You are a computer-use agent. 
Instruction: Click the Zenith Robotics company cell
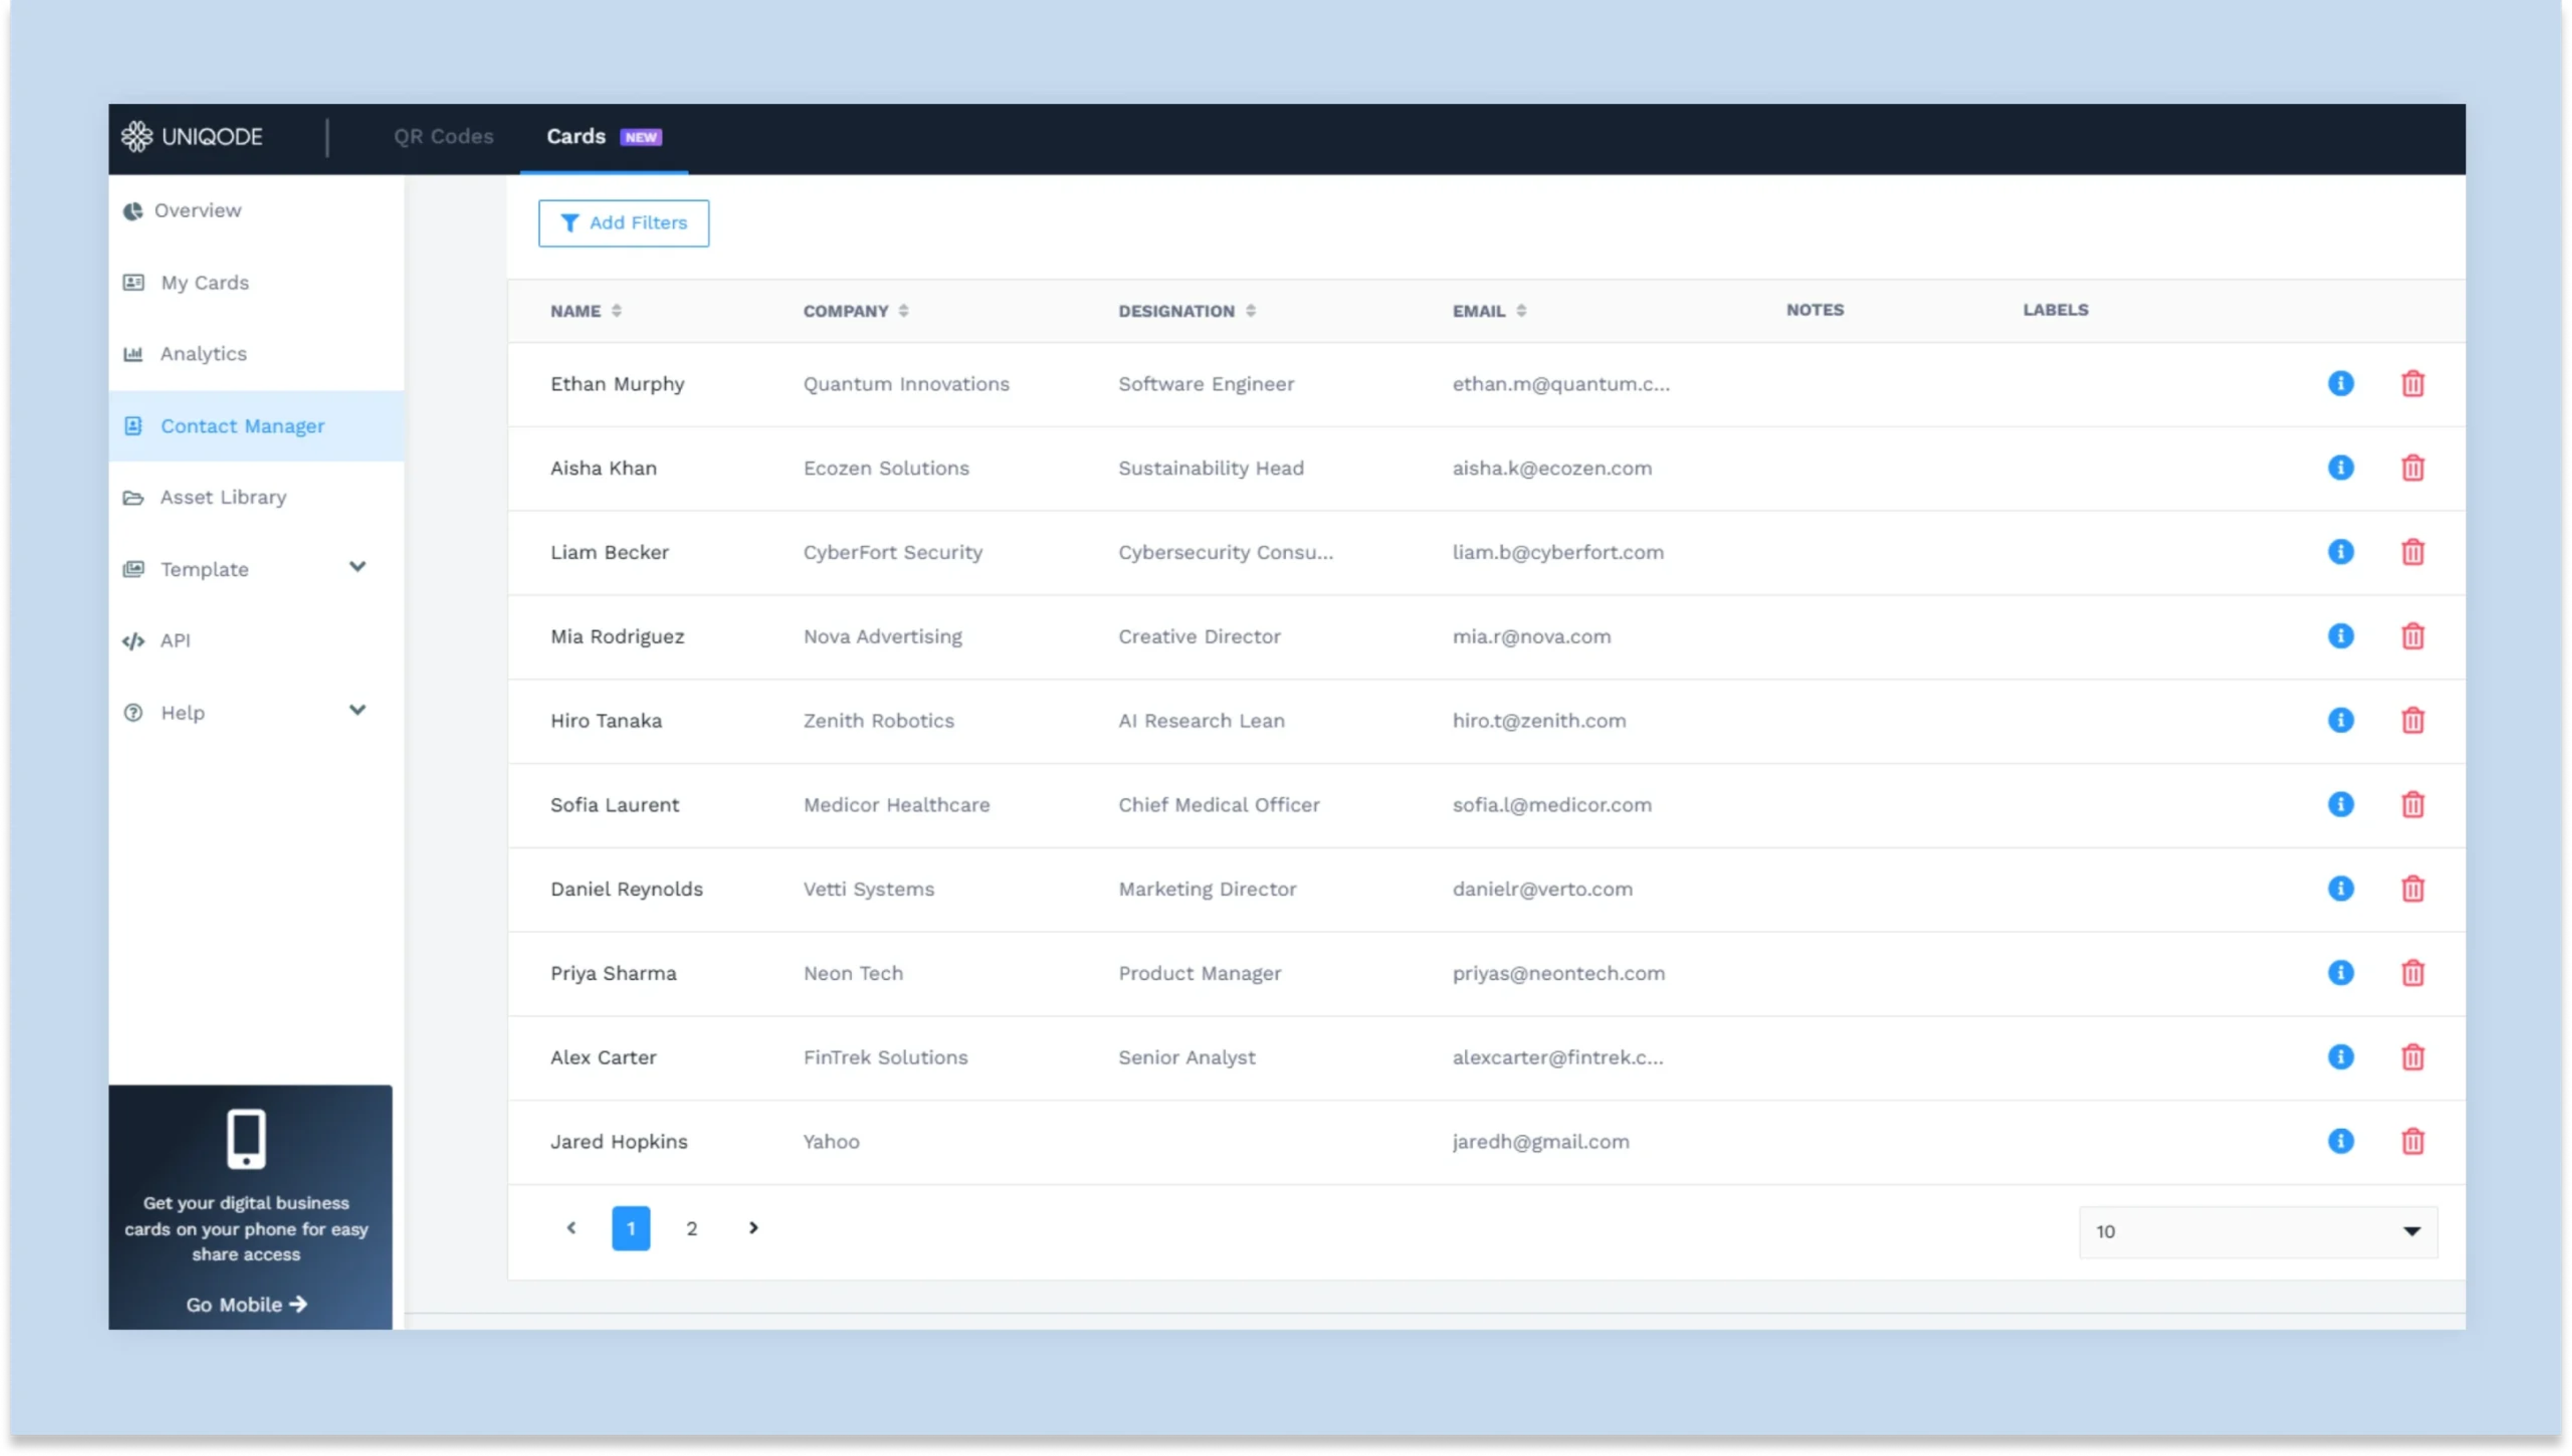click(878, 720)
